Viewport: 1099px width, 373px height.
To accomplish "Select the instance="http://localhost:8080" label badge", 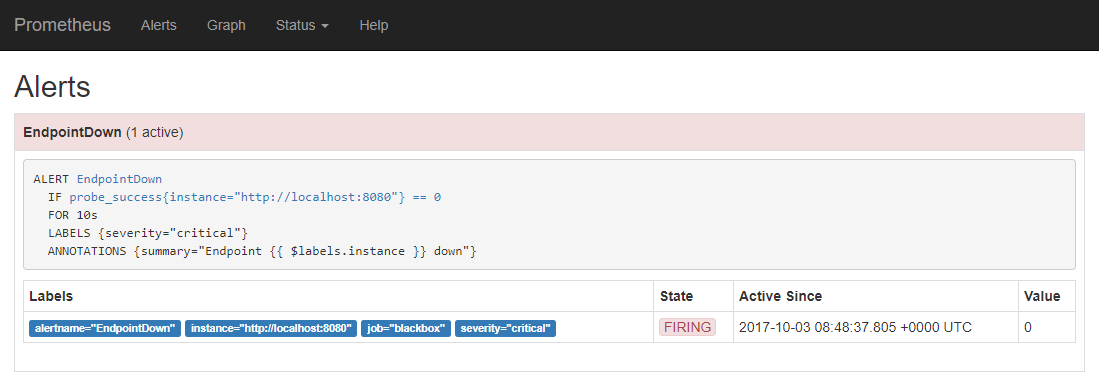I will 271,328.
